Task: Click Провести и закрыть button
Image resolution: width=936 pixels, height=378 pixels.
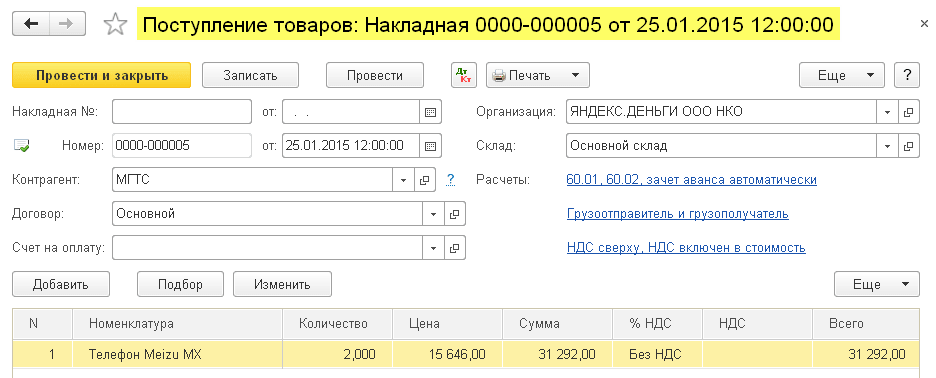Action: coord(101,75)
